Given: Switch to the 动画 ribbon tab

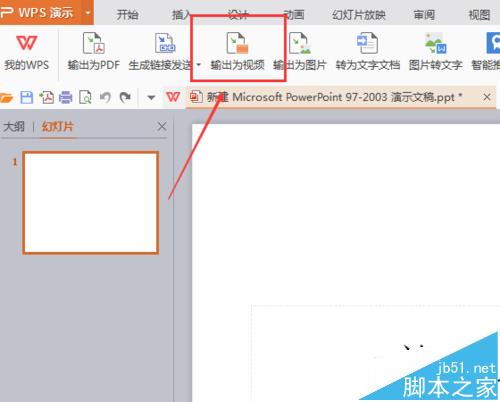Looking at the screenshot, I should coord(294,15).
